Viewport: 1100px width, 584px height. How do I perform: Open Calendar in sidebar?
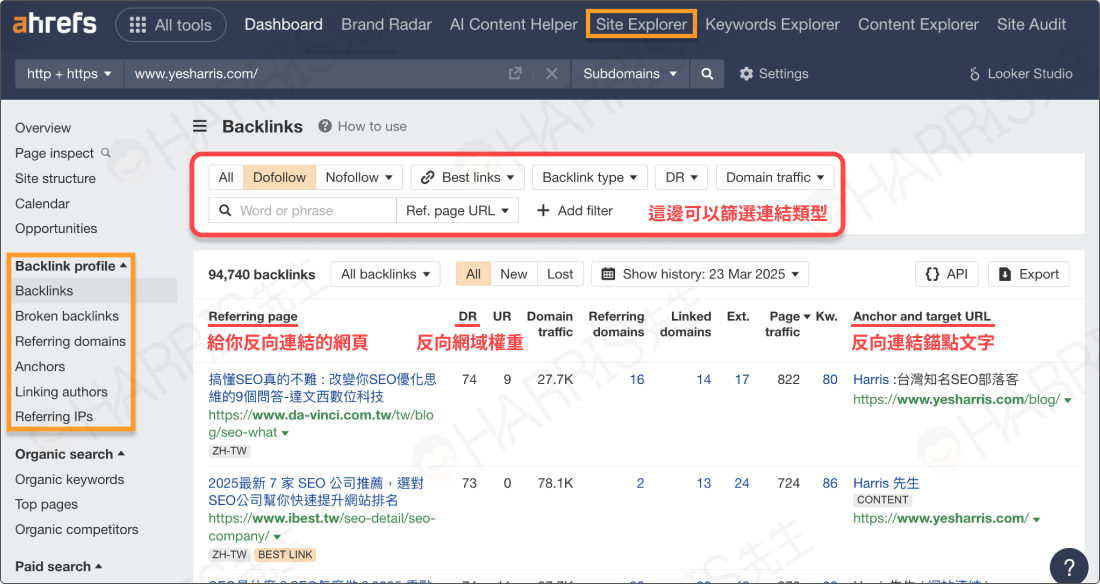[x=42, y=204]
